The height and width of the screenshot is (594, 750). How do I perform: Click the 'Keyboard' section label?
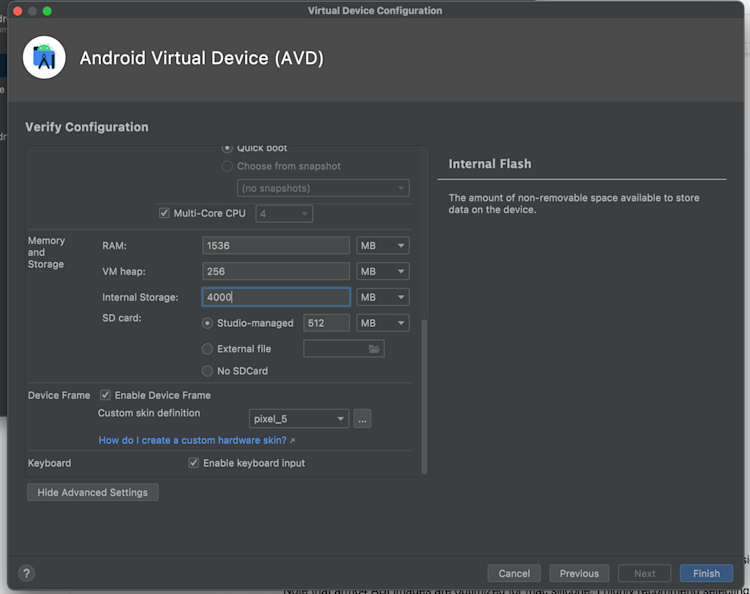tap(49, 463)
